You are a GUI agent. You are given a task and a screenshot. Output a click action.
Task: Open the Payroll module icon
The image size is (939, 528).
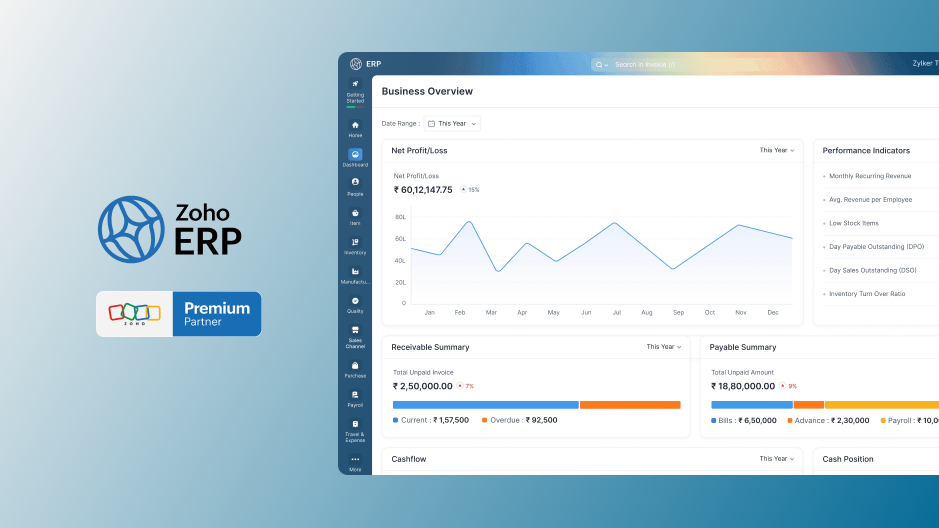point(355,395)
